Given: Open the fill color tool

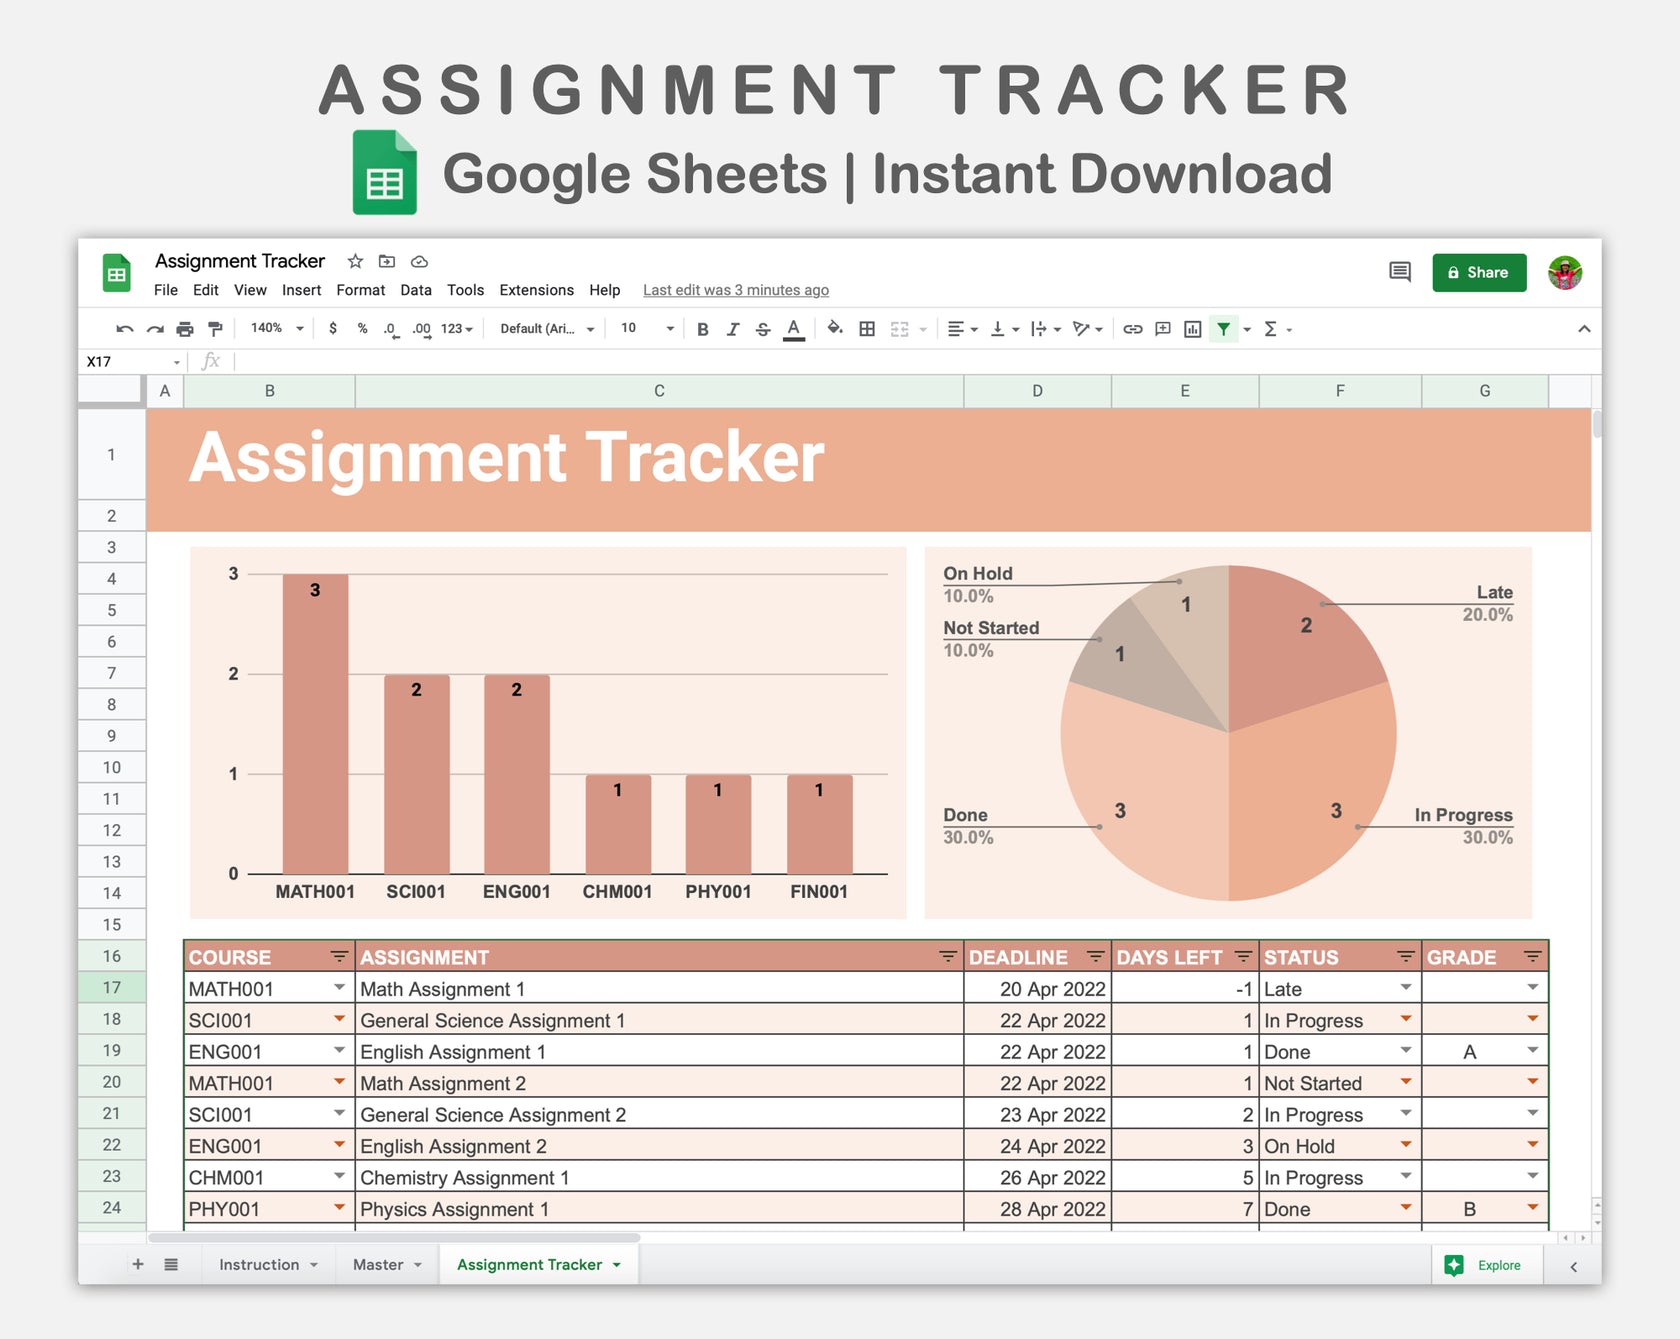Looking at the screenshot, I should tap(836, 328).
